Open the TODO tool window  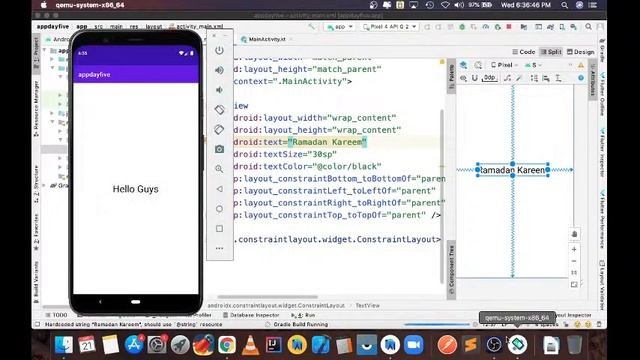(x=56, y=315)
